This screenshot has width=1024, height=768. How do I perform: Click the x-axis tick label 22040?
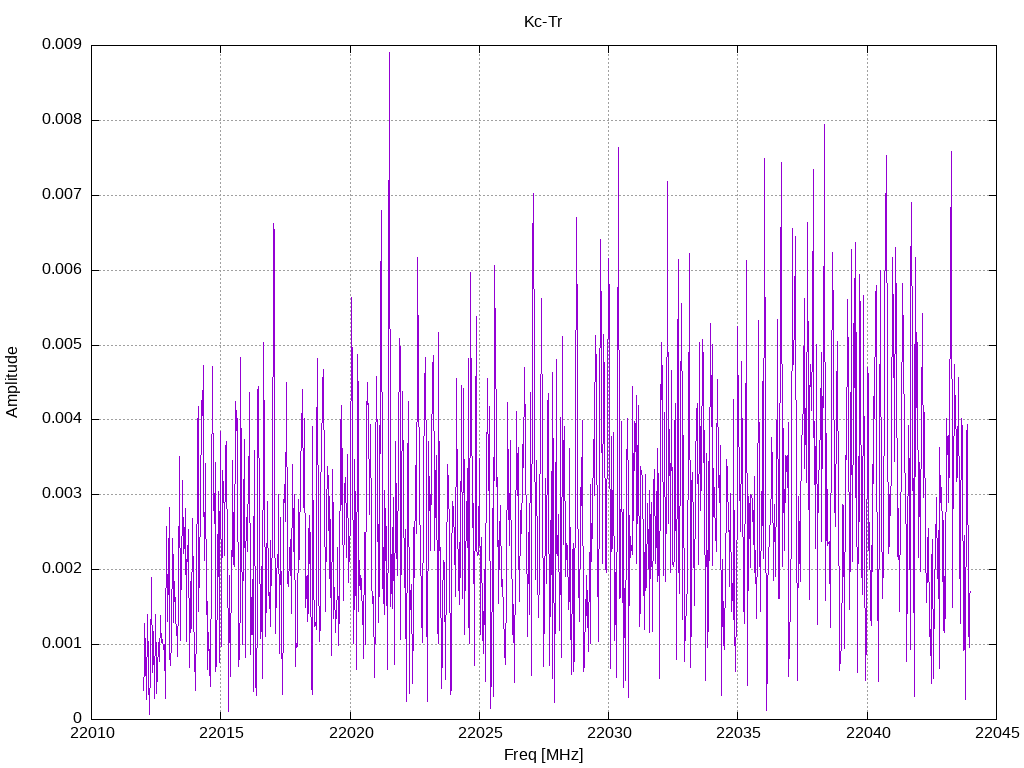[x=868, y=733]
